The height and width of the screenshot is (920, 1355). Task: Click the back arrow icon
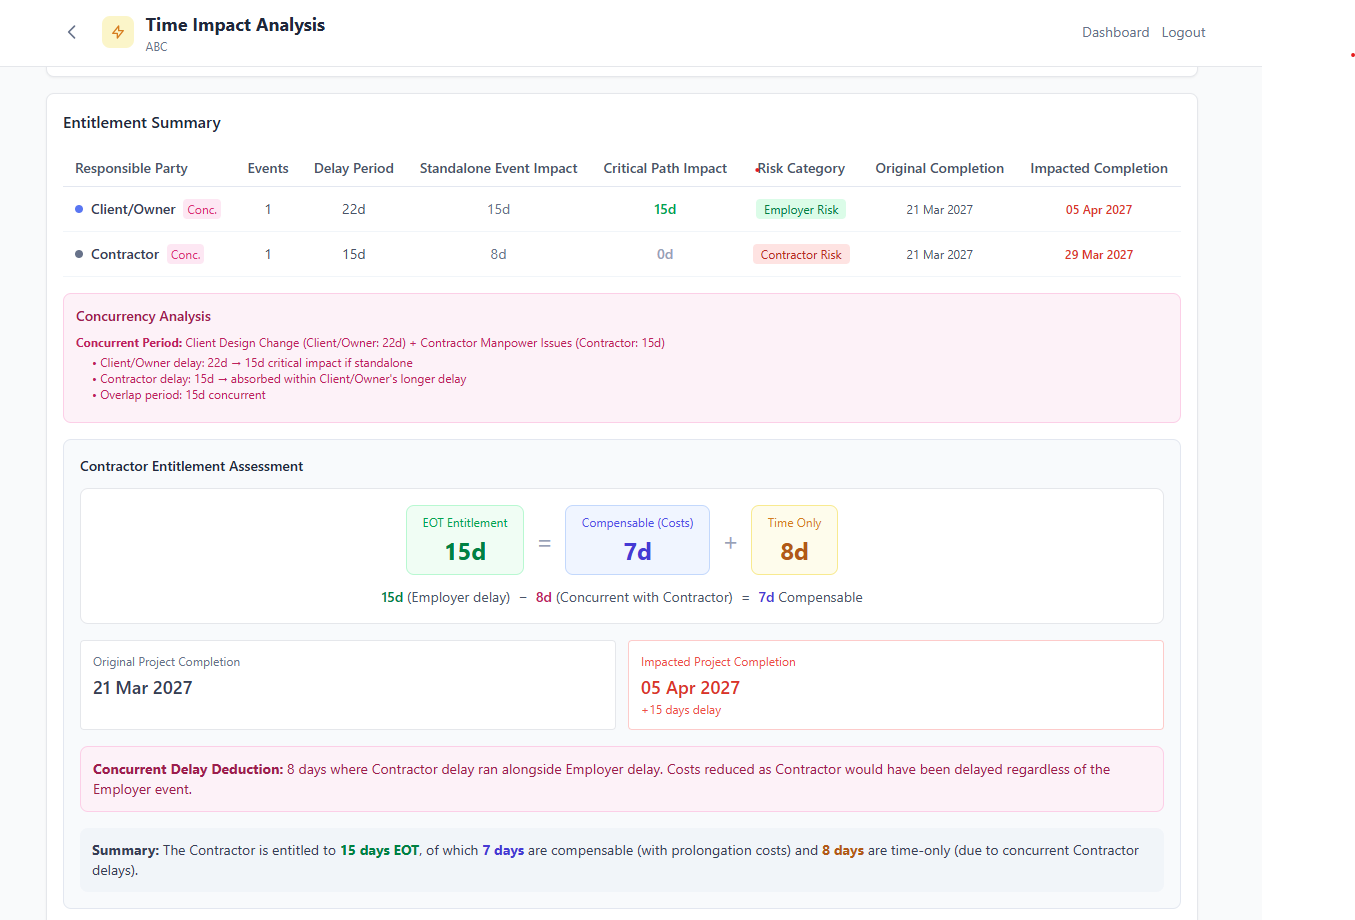pyautogui.click(x=72, y=32)
